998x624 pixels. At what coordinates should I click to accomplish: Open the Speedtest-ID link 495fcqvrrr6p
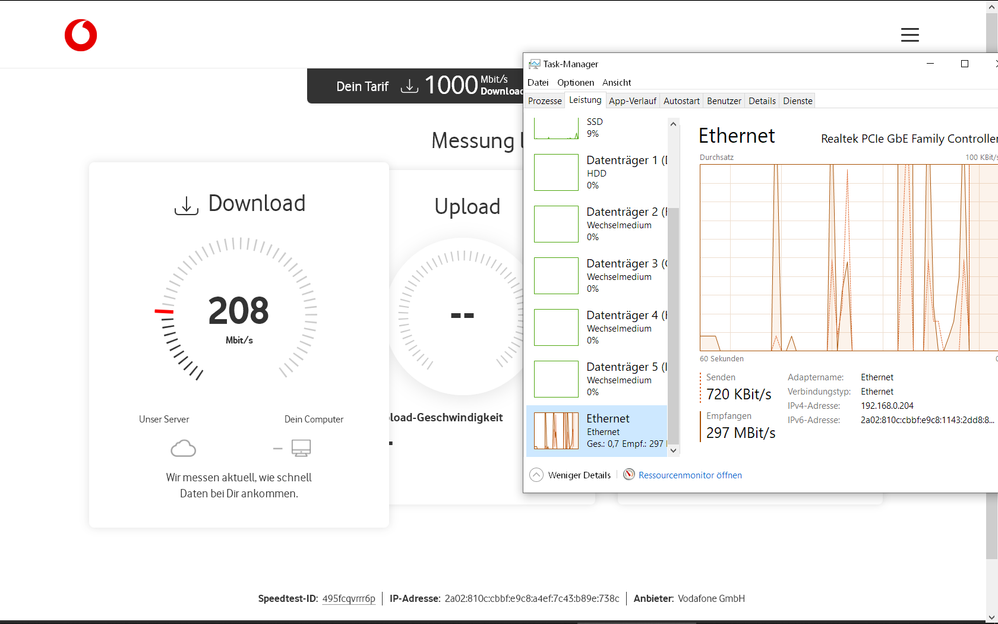pos(349,599)
